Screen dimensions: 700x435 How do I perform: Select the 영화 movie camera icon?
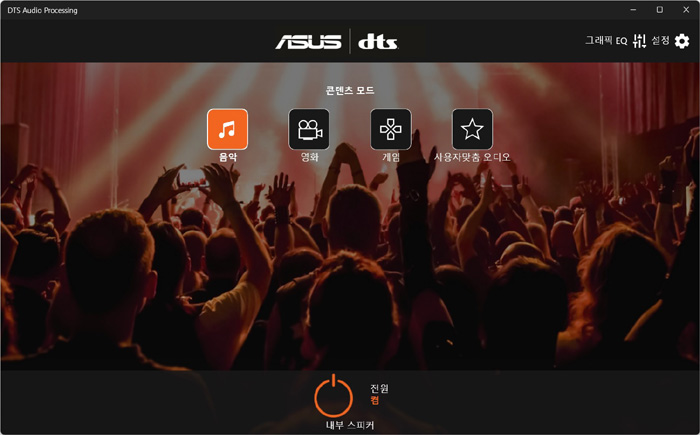point(309,129)
